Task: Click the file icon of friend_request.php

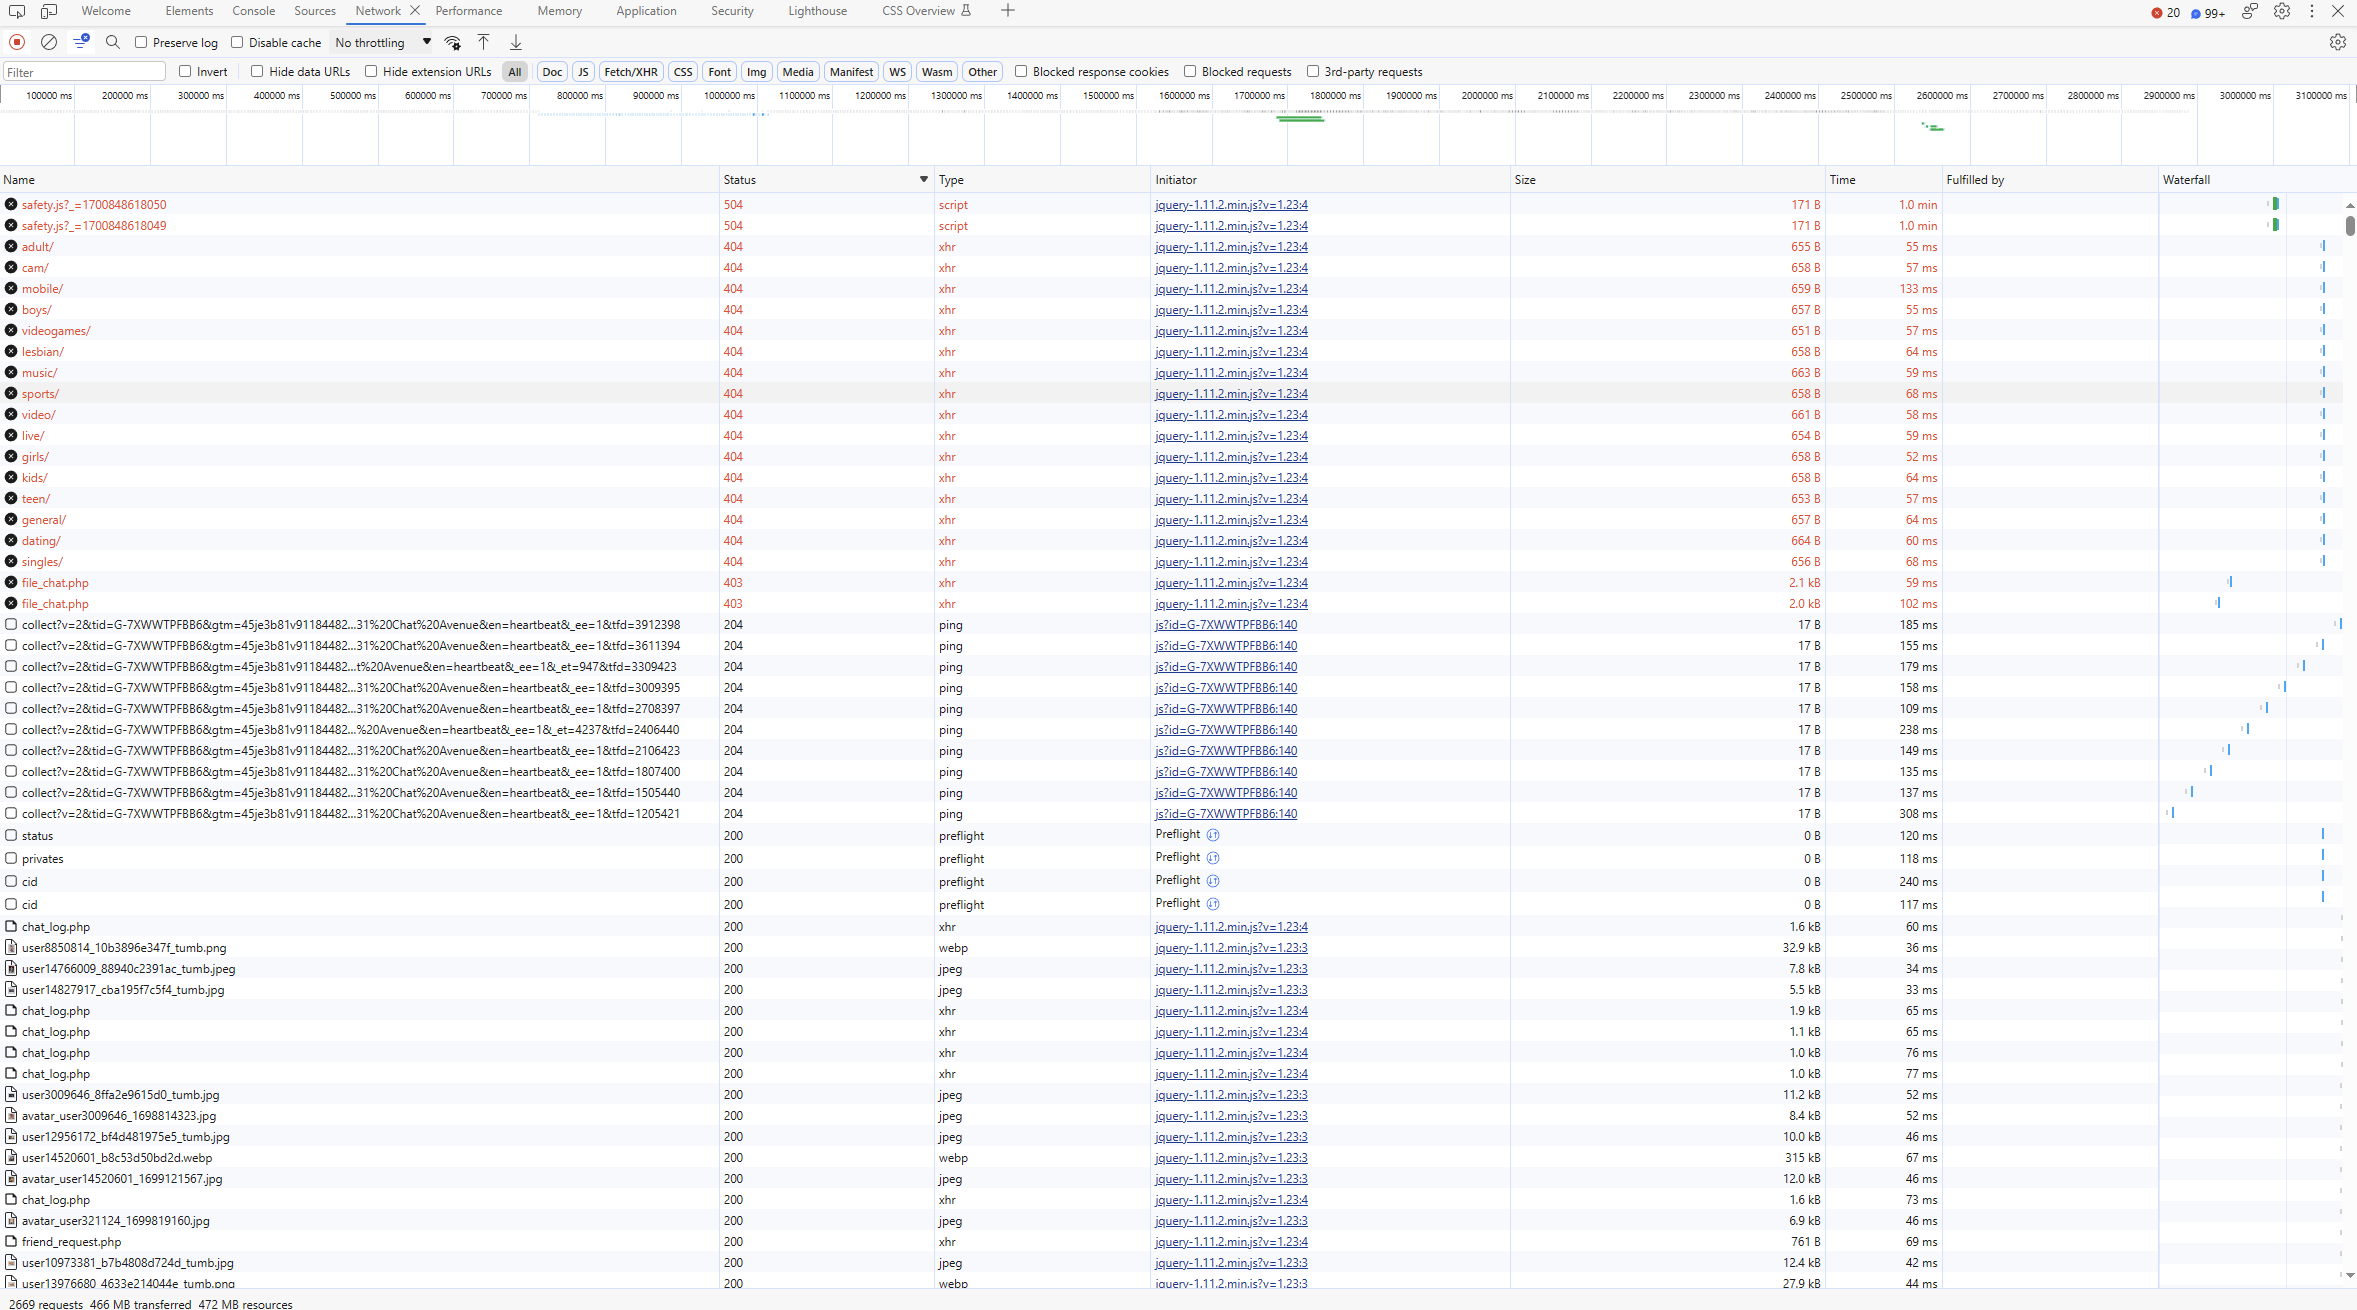Action: [11, 1241]
